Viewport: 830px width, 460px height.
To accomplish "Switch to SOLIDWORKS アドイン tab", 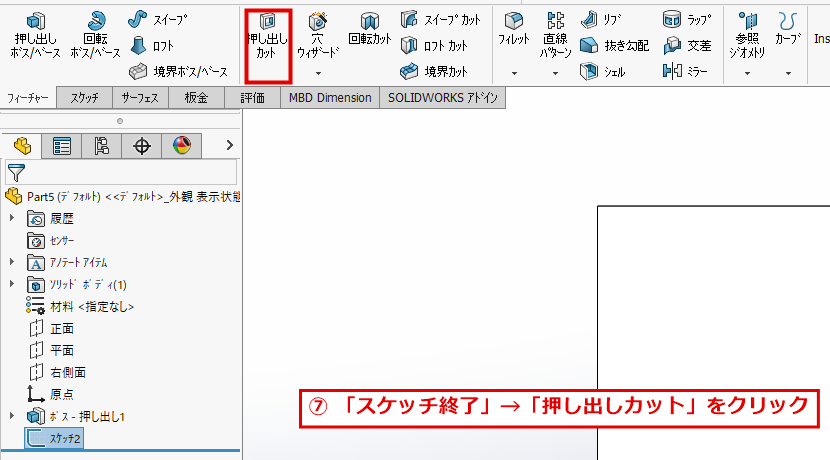I will (x=443, y=98).
